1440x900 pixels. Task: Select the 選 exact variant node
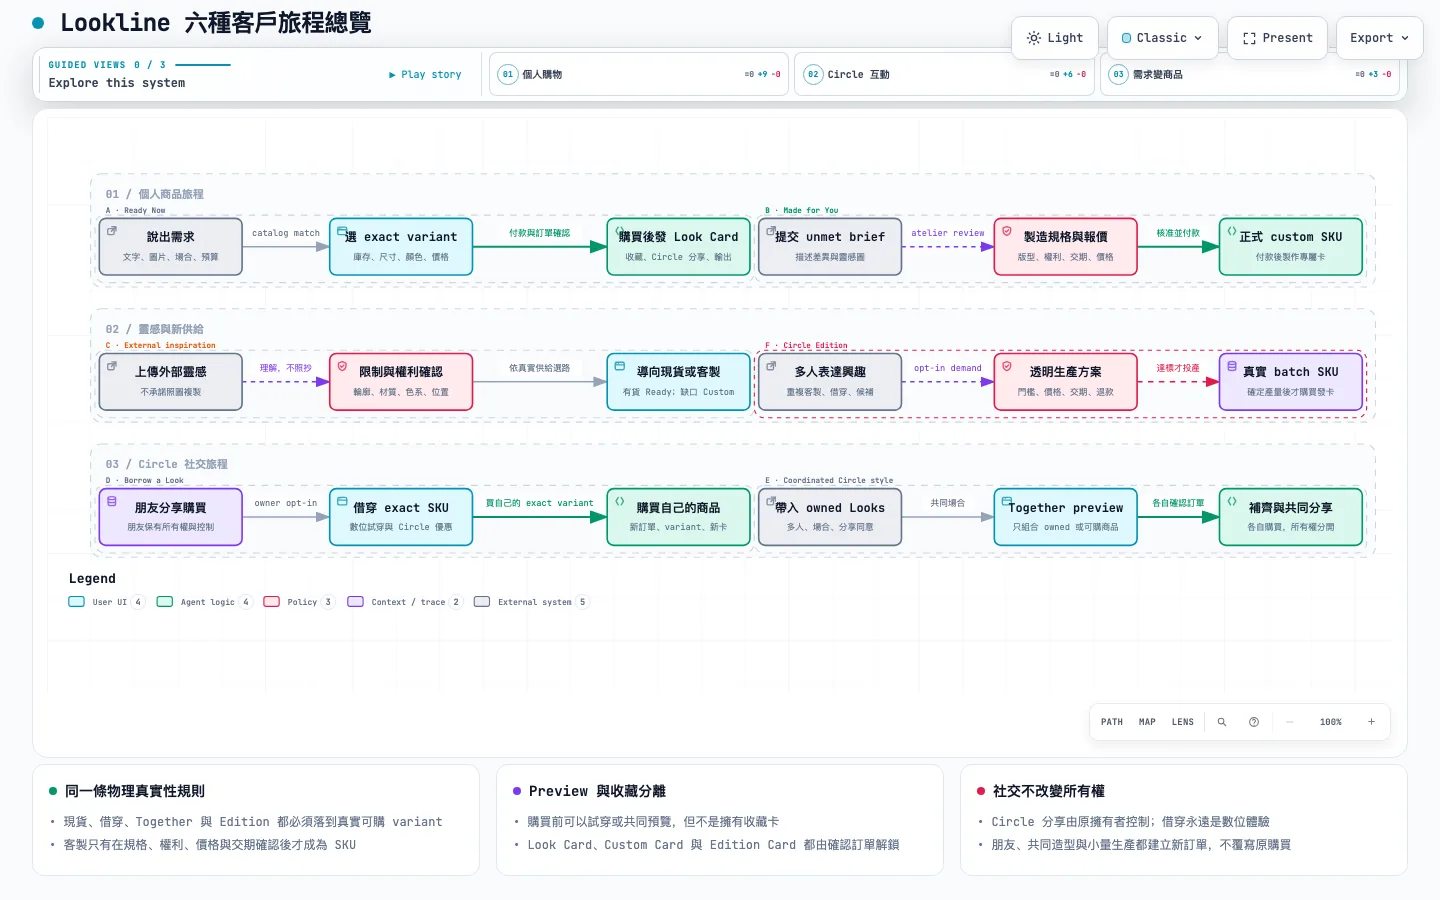click(401, 246)
